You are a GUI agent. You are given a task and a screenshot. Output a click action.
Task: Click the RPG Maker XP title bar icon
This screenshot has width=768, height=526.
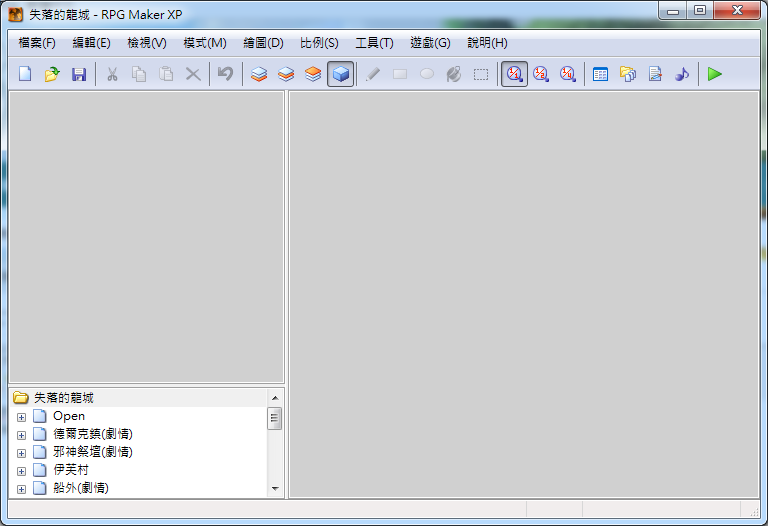16,15
